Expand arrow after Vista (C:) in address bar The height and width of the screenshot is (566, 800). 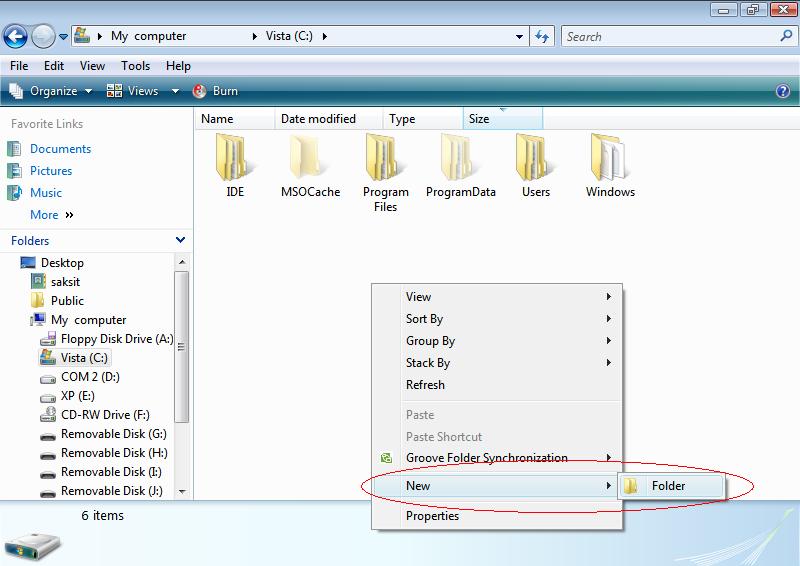coord(324,36)
